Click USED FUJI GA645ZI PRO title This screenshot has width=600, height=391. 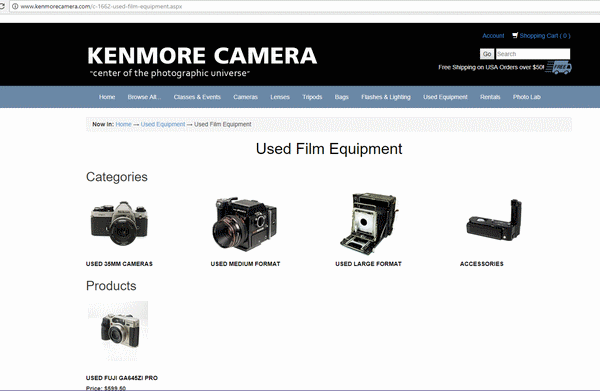[x=122, y=378]
